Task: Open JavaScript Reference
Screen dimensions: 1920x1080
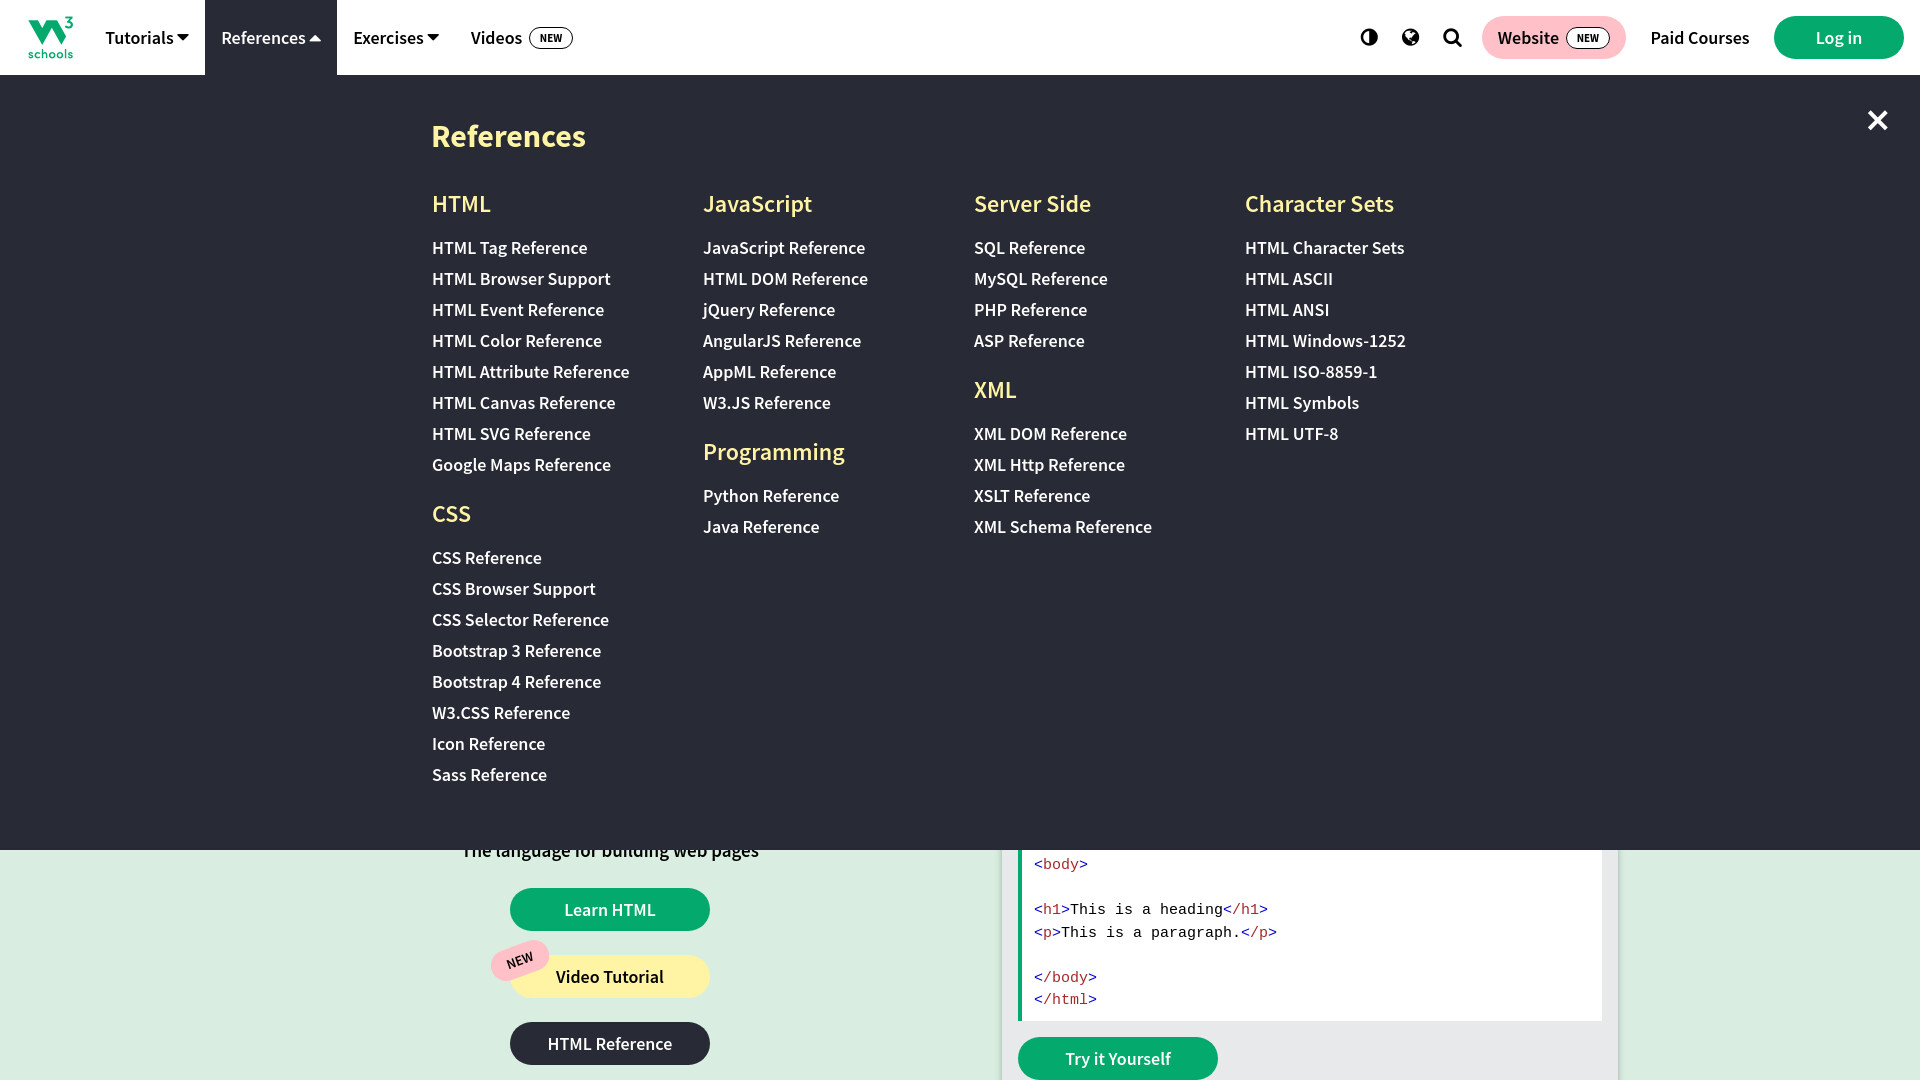Action: click(784, 248)
